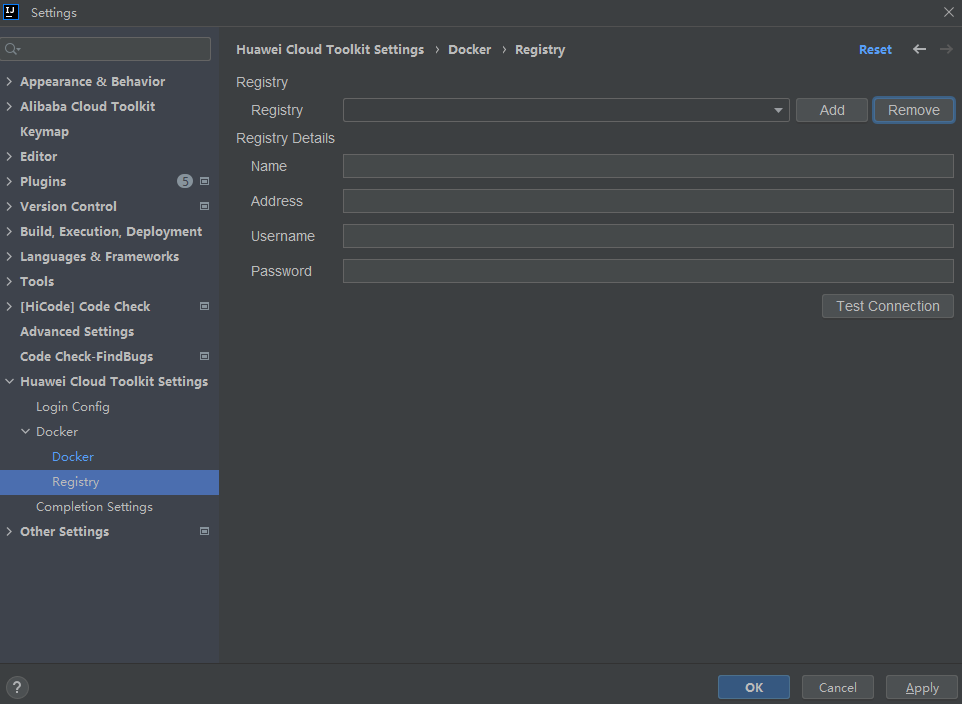This screenshot has height=704, width=962.
Task: Close the Settings dialog window
Action: point(949,12)
